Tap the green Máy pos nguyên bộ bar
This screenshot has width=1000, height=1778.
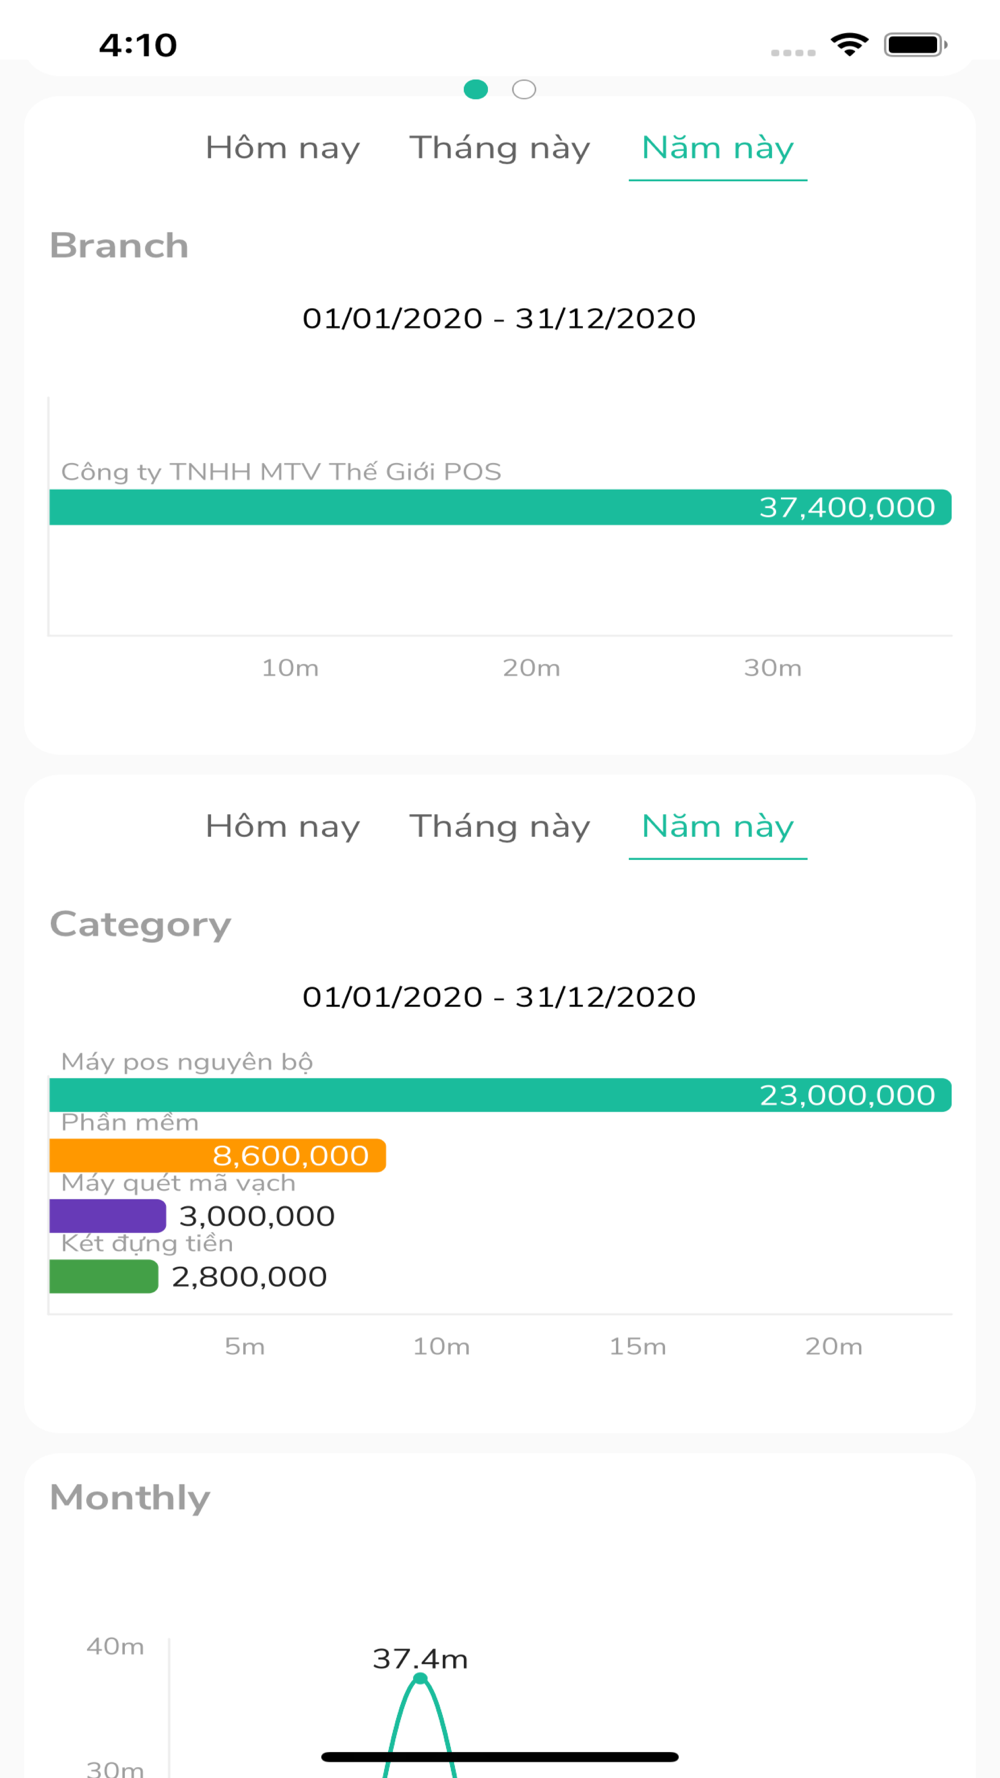500,1095
